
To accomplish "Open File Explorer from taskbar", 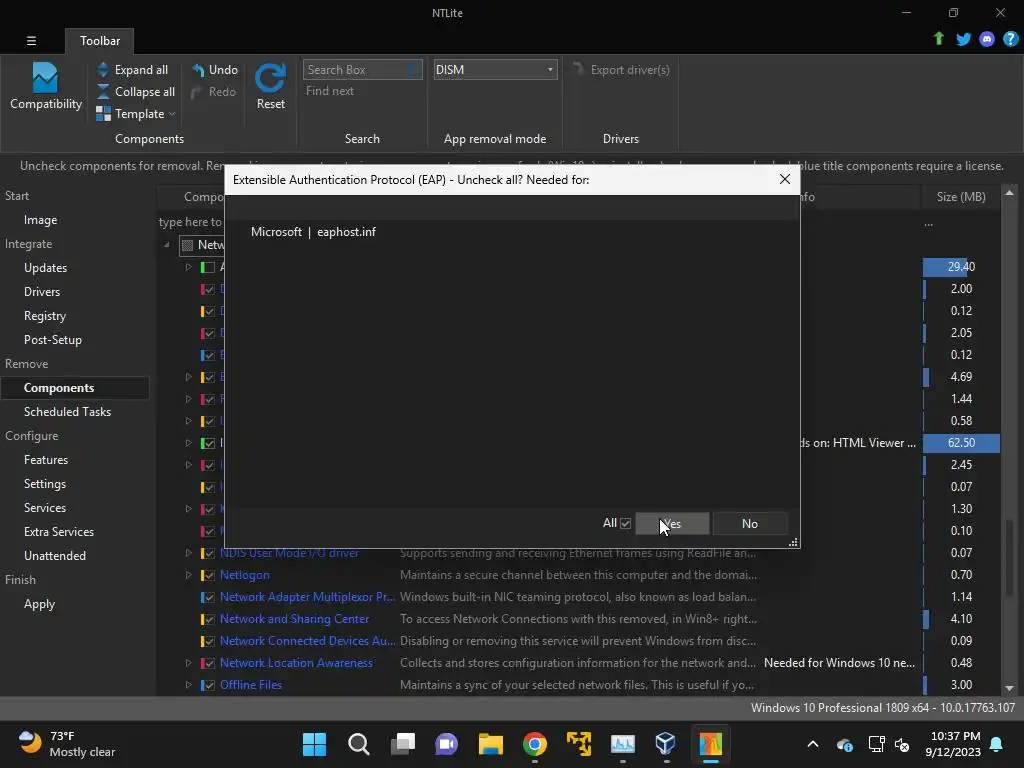I will (490, 744).
